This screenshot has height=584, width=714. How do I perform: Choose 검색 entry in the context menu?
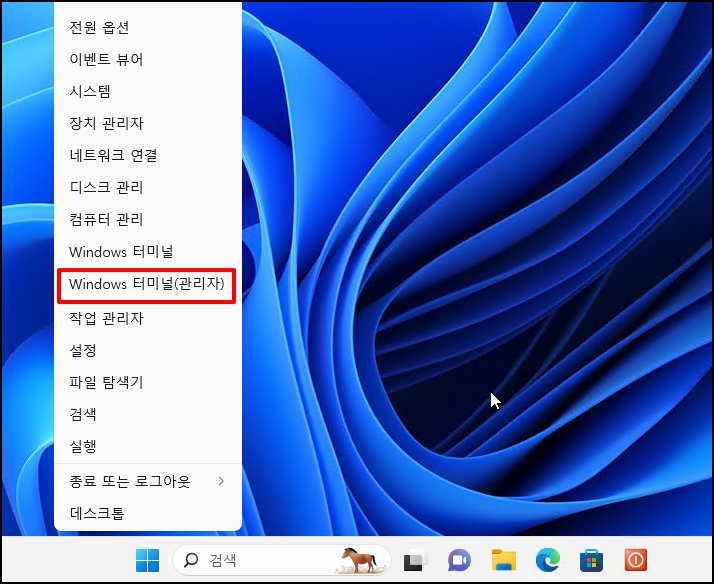[148, 414]
